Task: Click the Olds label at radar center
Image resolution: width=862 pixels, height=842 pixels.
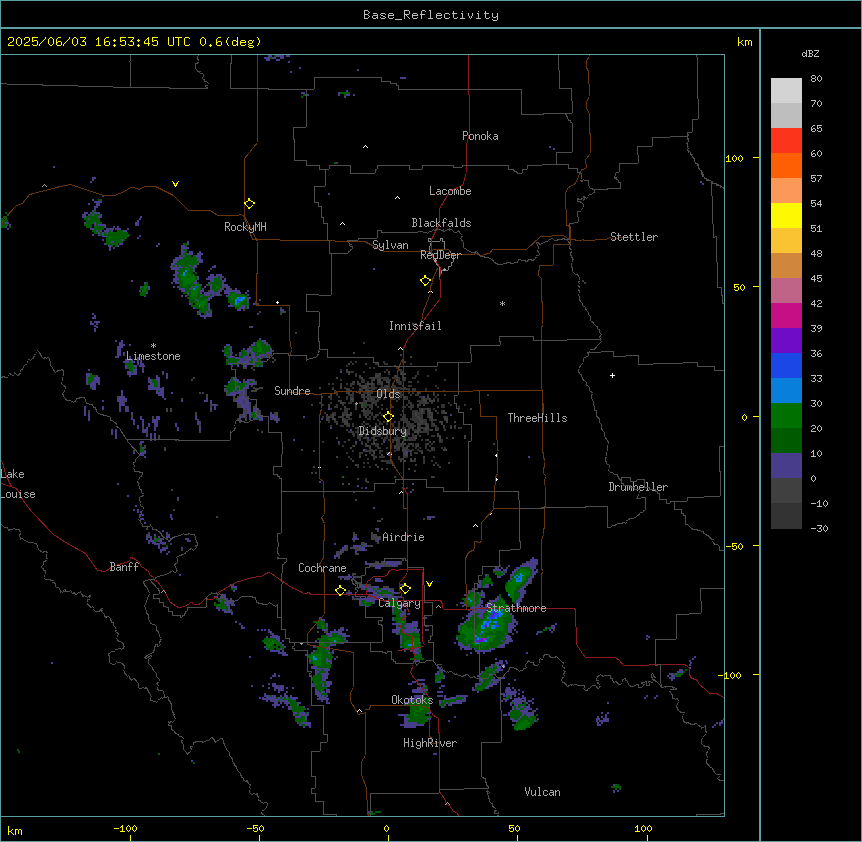Action: (388, 394)
